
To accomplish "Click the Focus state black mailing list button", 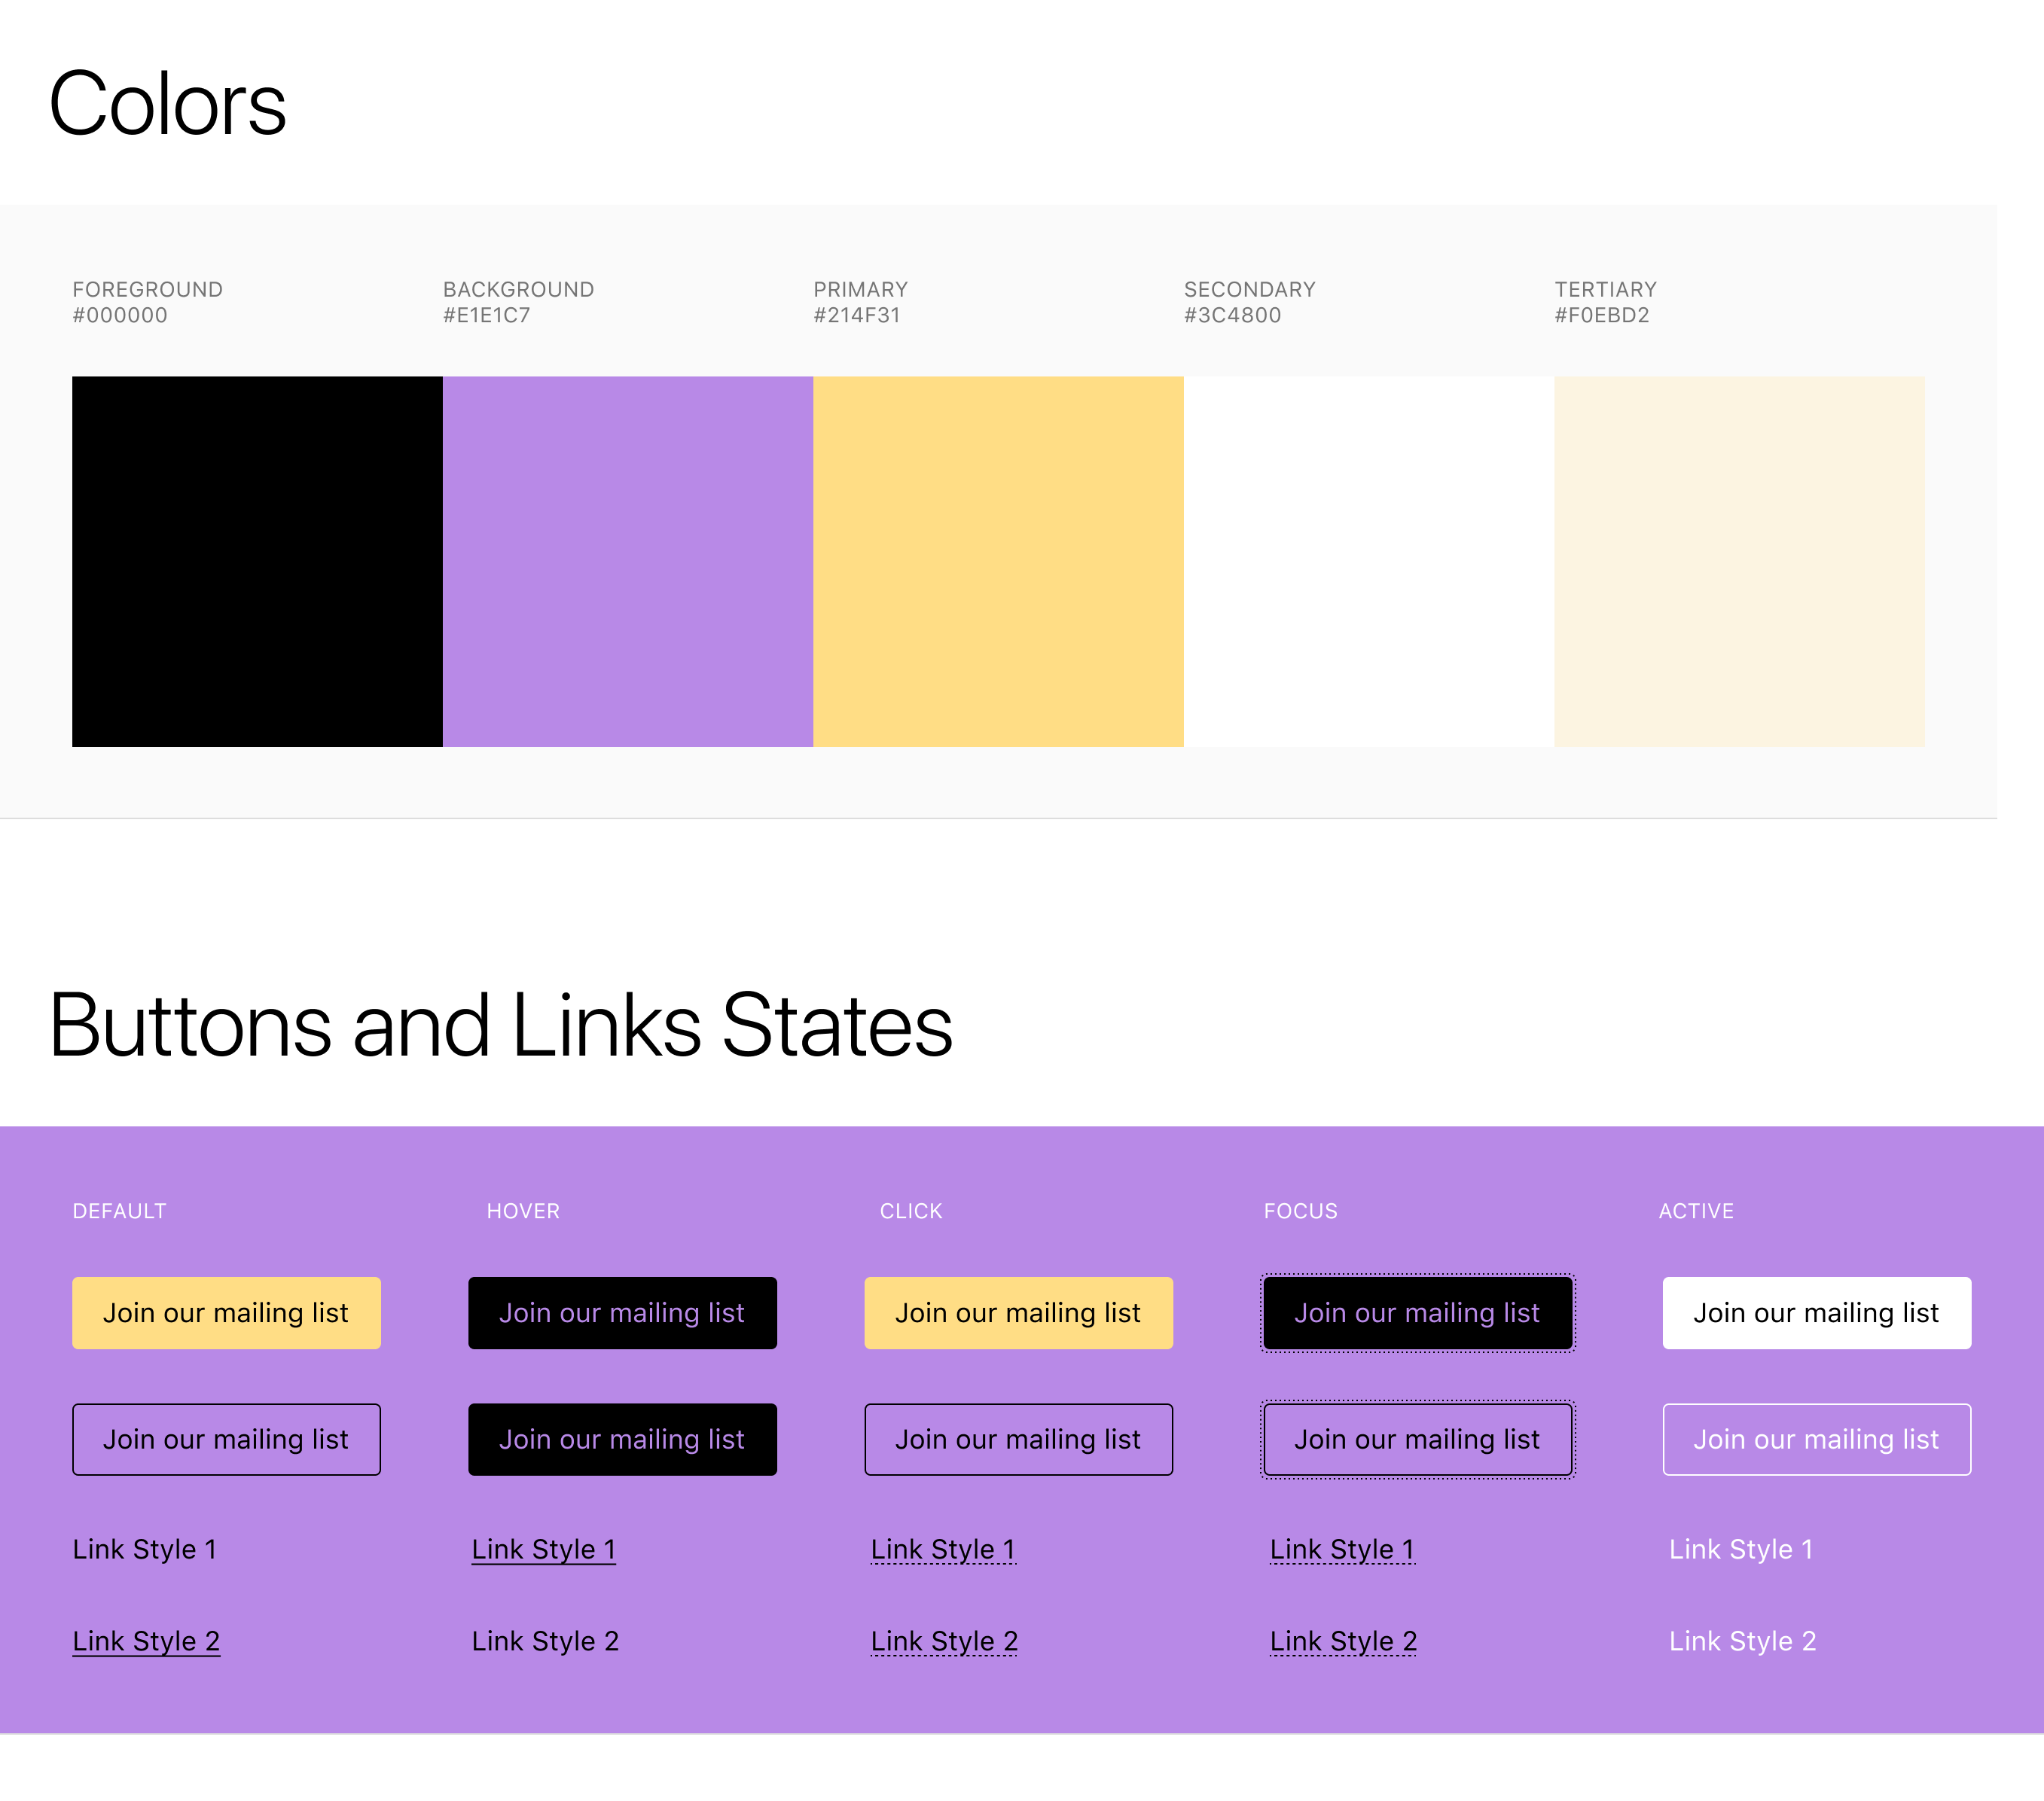I will 1417,1312.
